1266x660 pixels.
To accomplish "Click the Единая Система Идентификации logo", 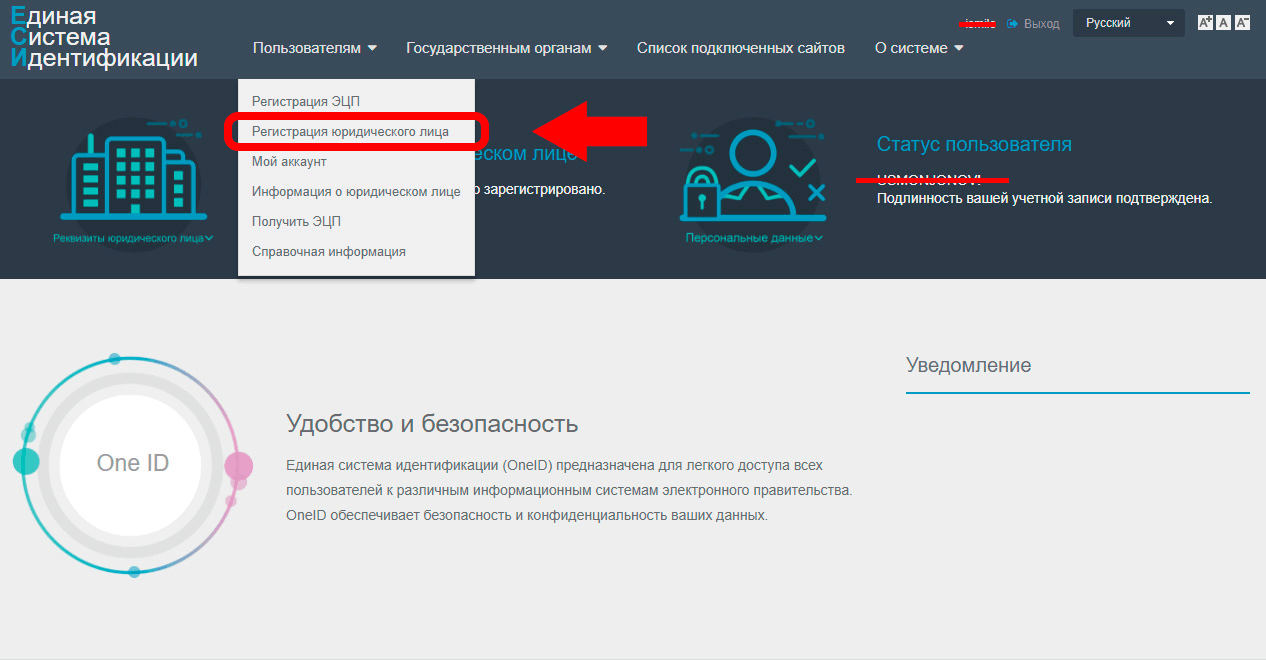I will [104, 38].
